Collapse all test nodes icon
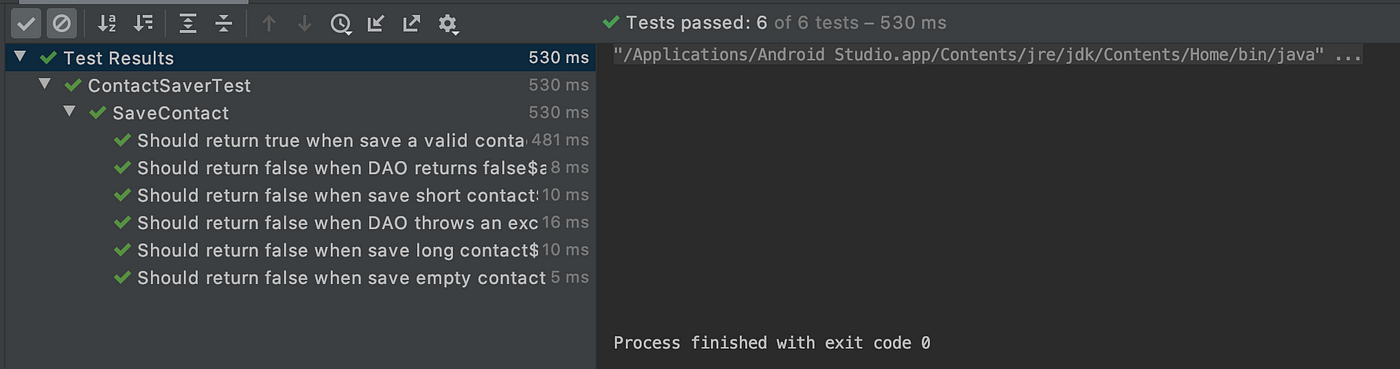 (x=224, y=23)
